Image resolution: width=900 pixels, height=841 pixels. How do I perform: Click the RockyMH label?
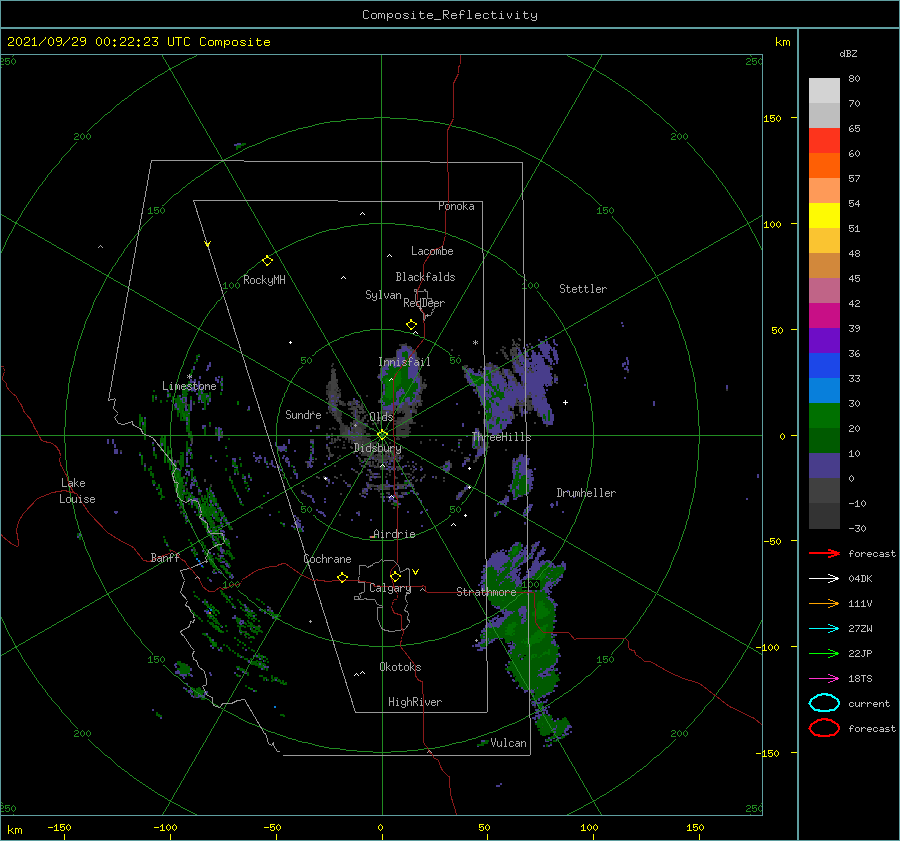[264, 280]
